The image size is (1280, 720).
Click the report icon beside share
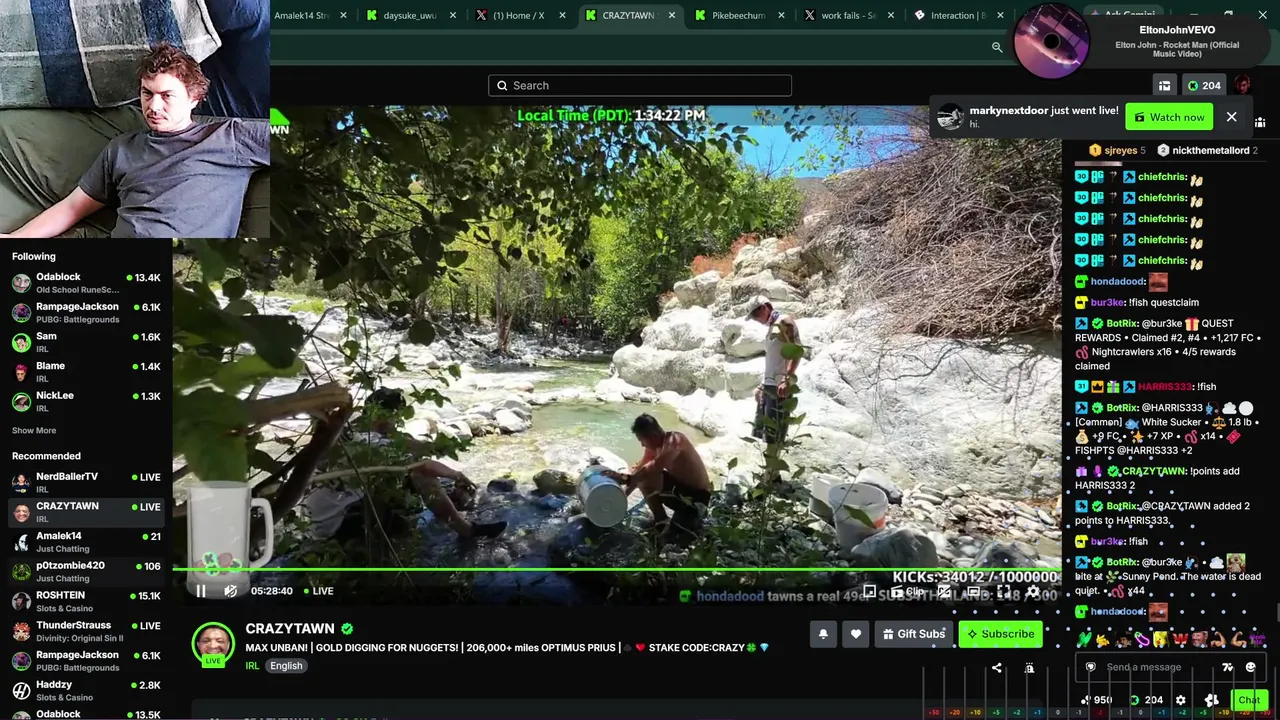click(x=1029, y=668)
